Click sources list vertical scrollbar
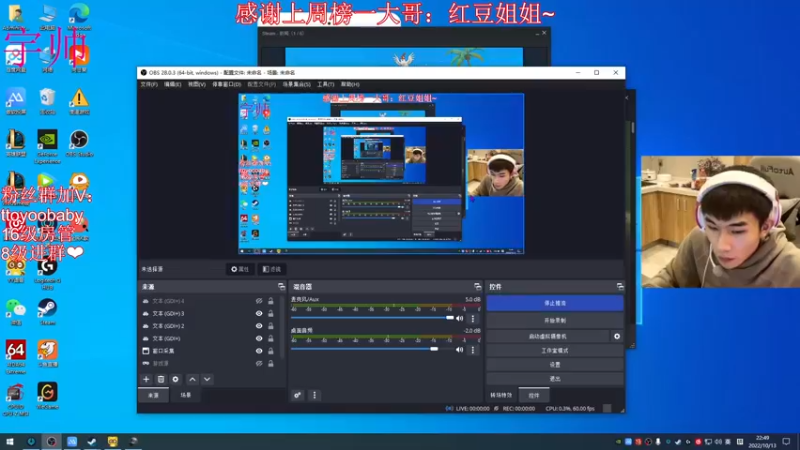This screenshot has height=450, width=800. click(283, 327)
